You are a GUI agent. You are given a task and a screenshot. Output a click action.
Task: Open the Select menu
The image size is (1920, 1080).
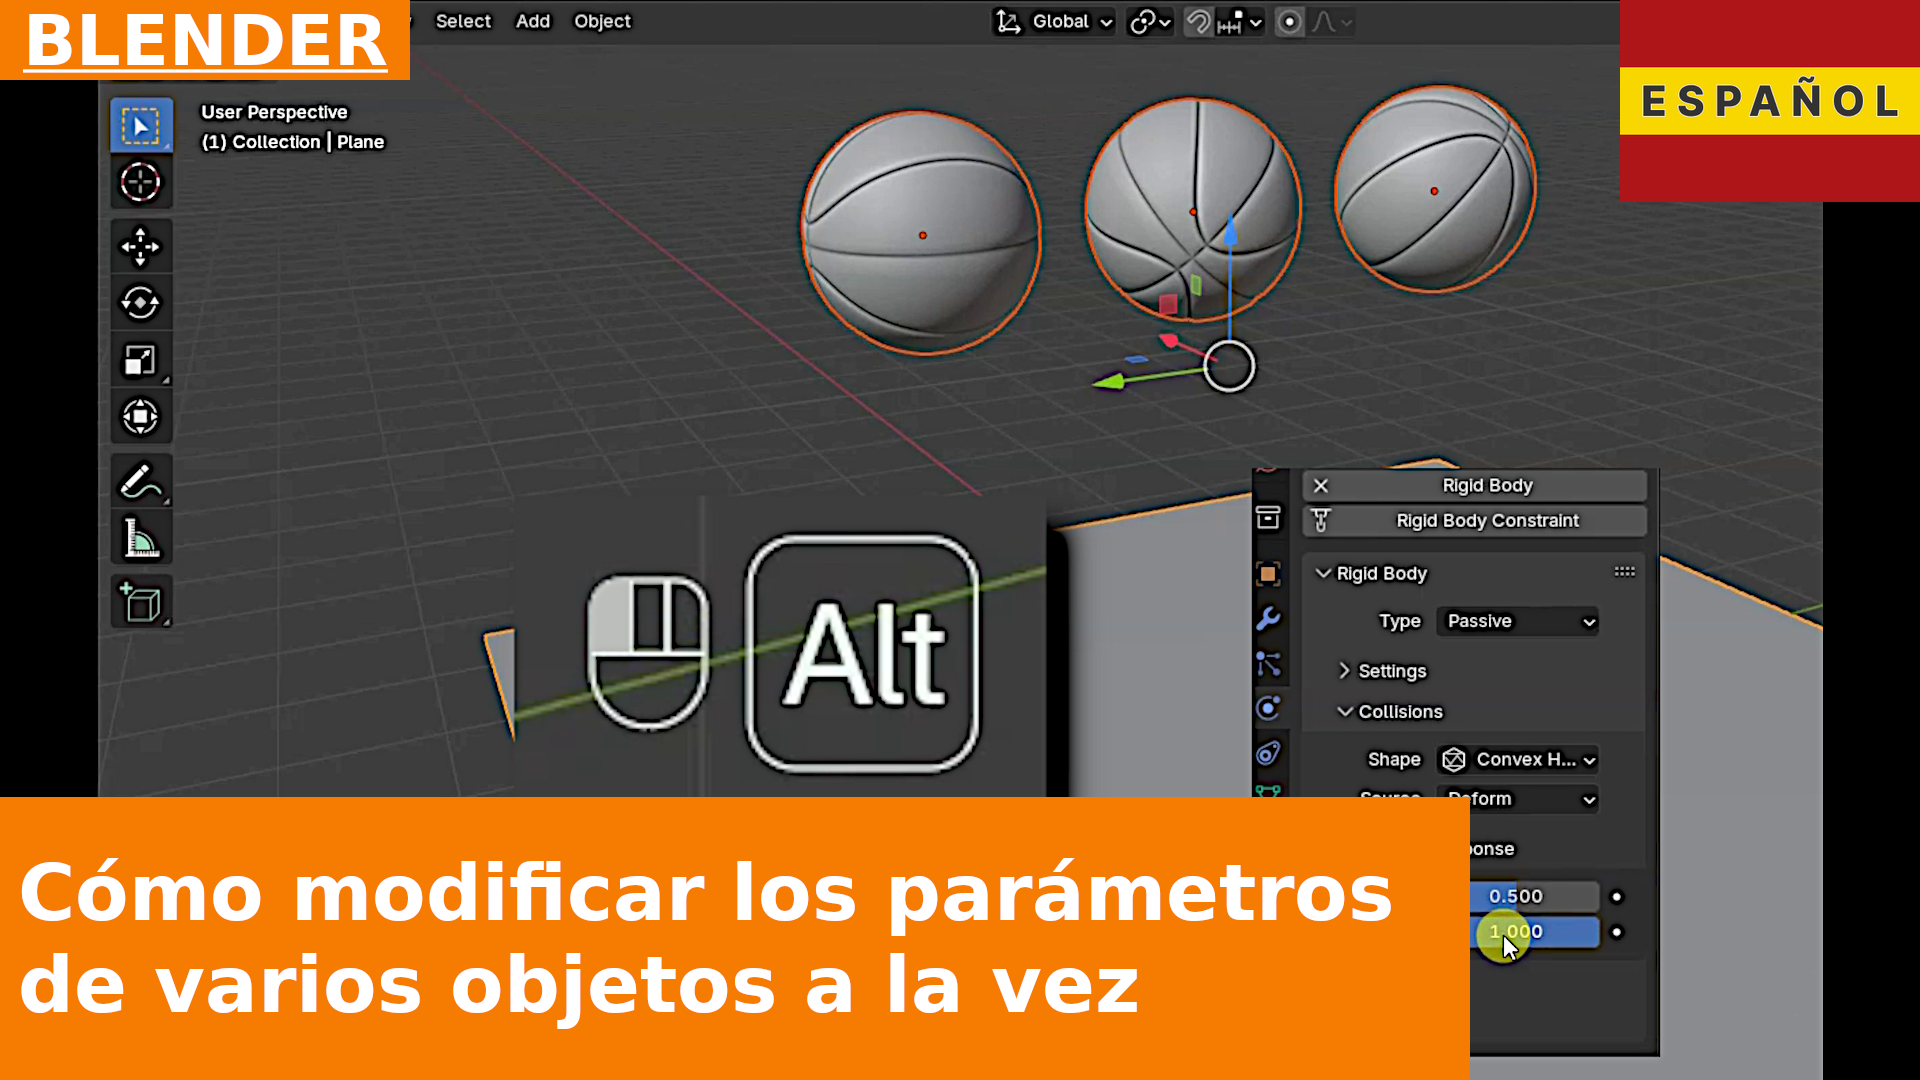click(x=463, y=21)
